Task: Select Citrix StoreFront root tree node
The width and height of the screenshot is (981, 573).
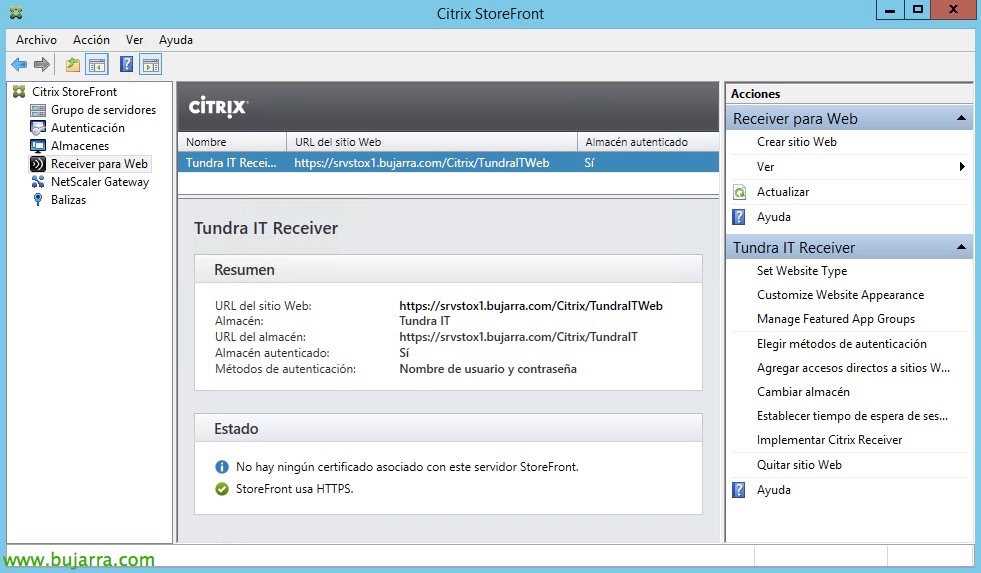Action: pos(74,92)
